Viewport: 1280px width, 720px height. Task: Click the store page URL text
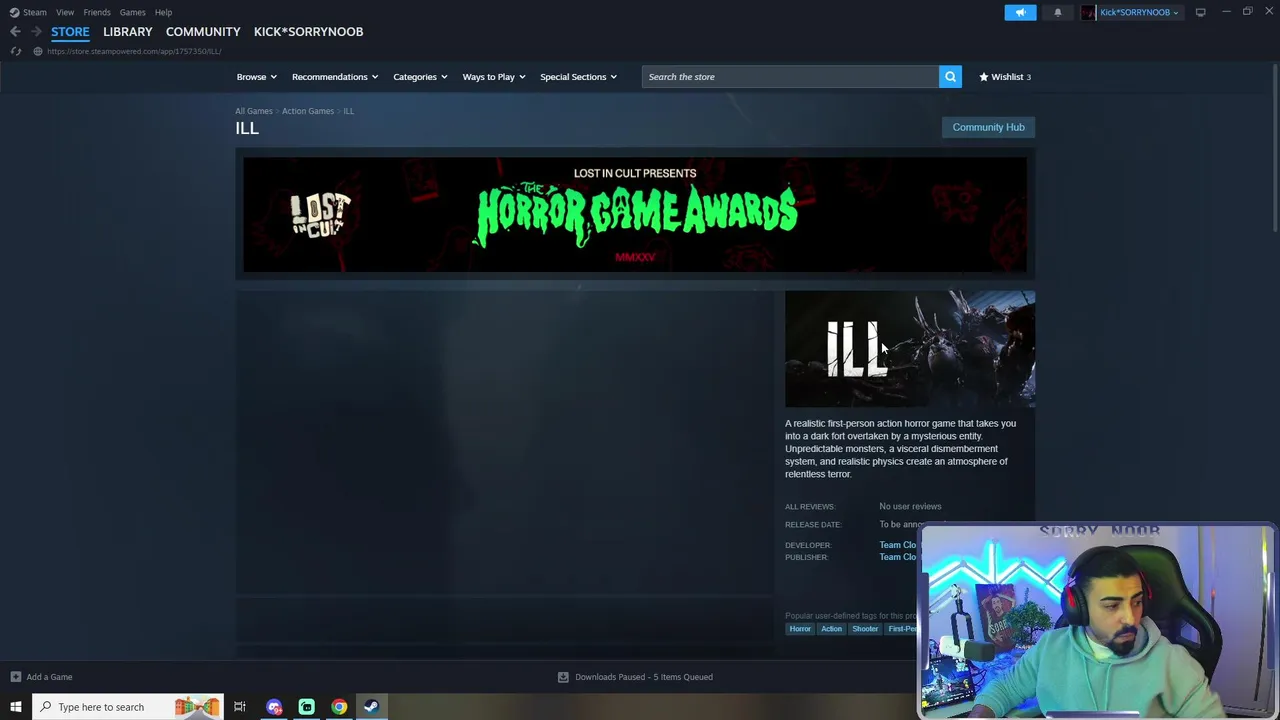click(134, 51)
